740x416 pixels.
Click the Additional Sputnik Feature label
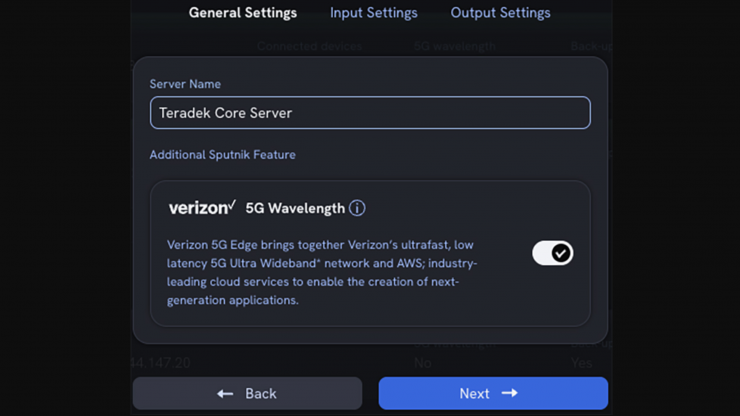click(x=222, y=155)
